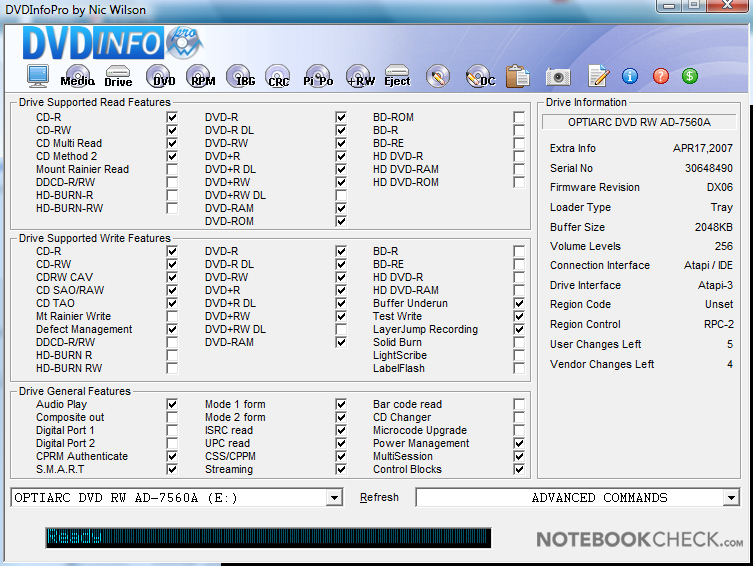The height and width of the screenshot is (566, 753).
Task: Open the Drive toolbar icon
Action: coord(118,76)
